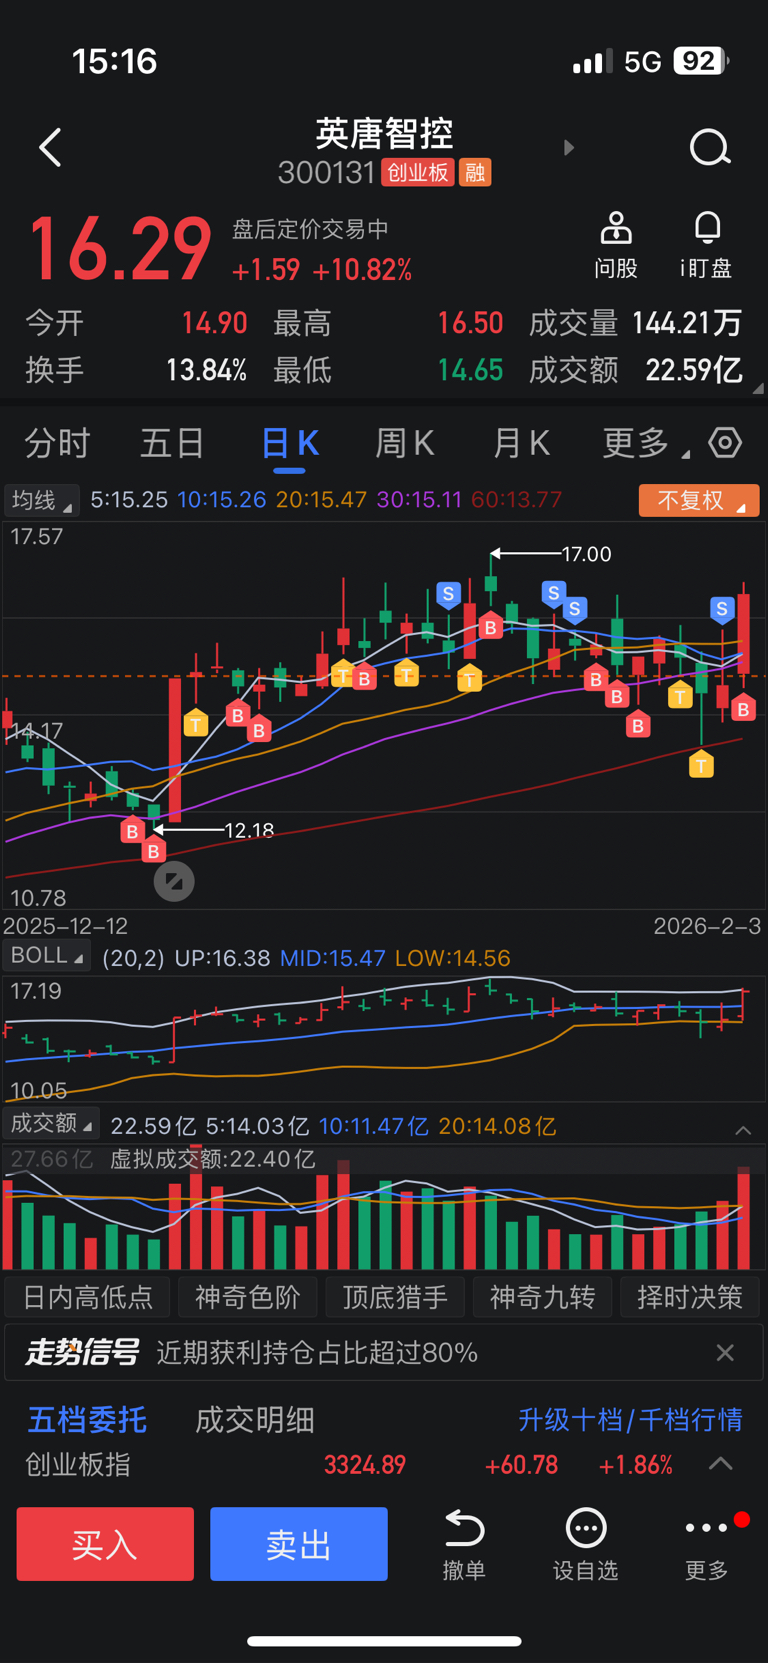Tap the current price 16.29
Screen dimensions: 768x1663
(x=120, y=249)
